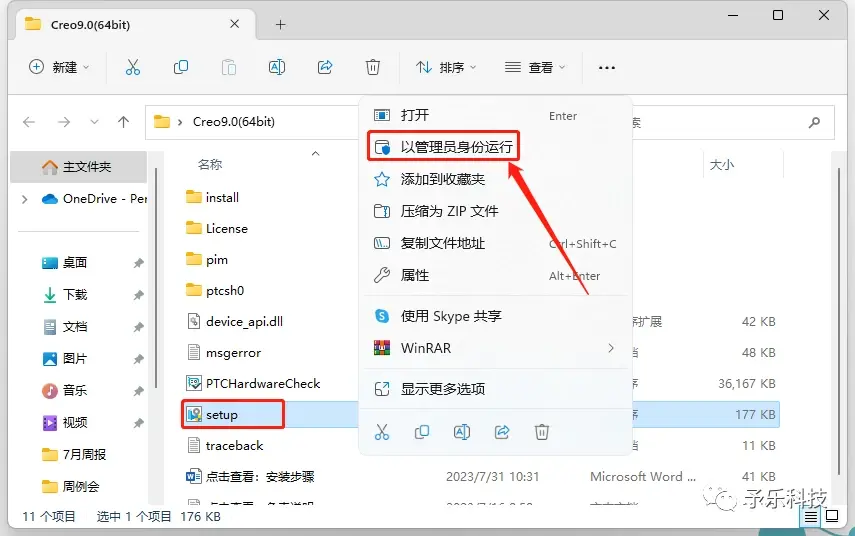Screen dimensions: 855x536
Task: Click the trash icon in context menu
Action: (541, 432)
